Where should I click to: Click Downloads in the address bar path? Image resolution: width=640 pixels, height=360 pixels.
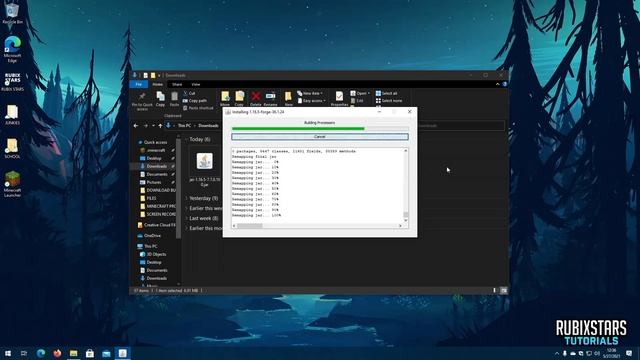pos(208,126)
